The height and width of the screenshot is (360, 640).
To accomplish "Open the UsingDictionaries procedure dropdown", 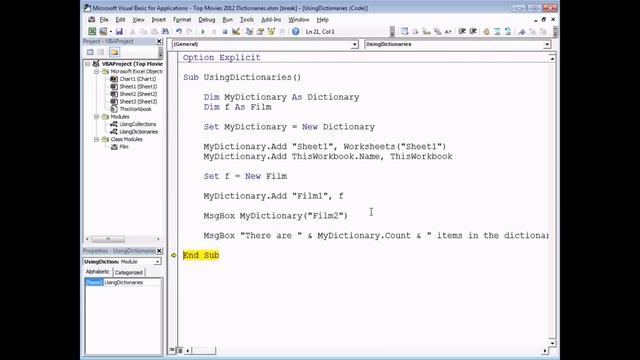I will click(547, 44).
